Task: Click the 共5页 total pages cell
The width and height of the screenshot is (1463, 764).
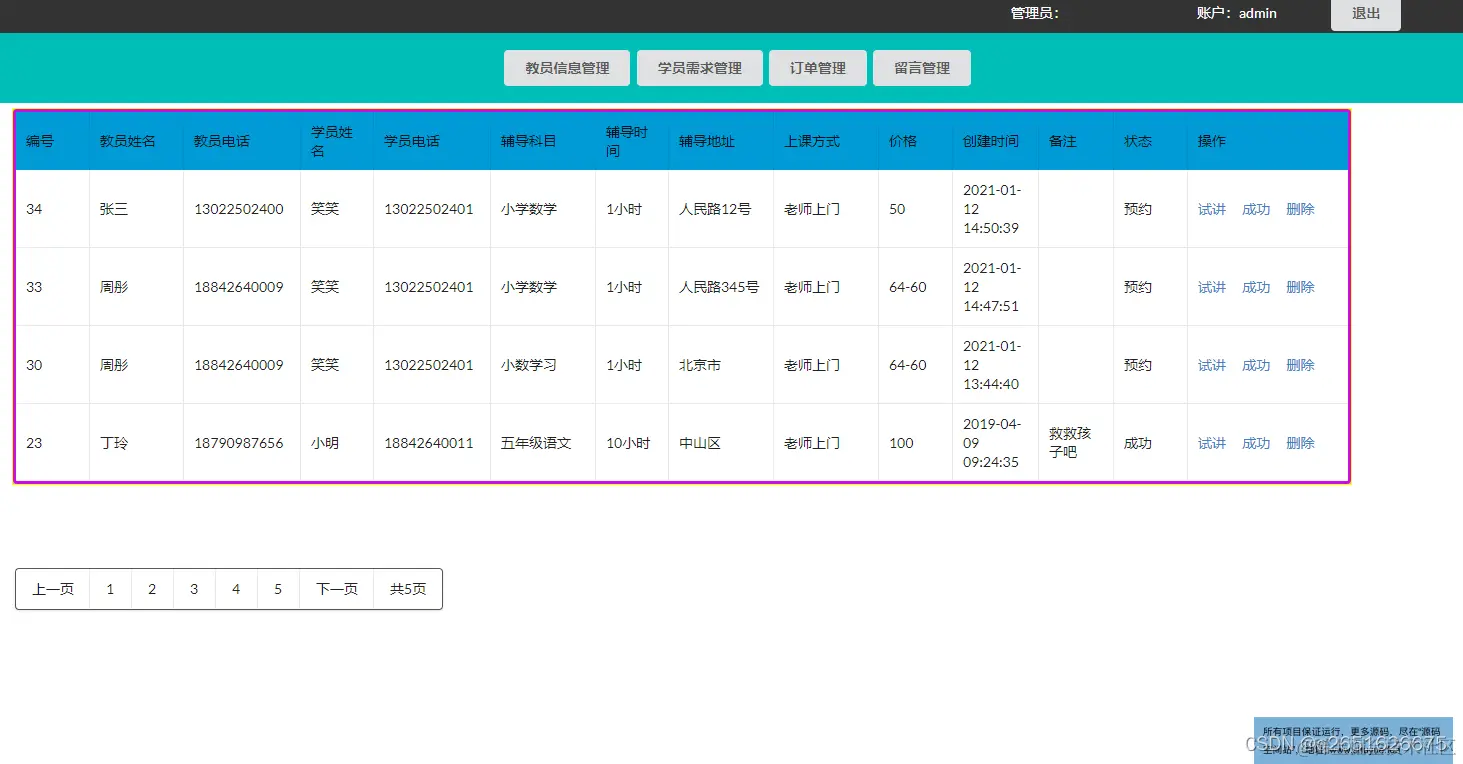Action: [x=408, y=589]
